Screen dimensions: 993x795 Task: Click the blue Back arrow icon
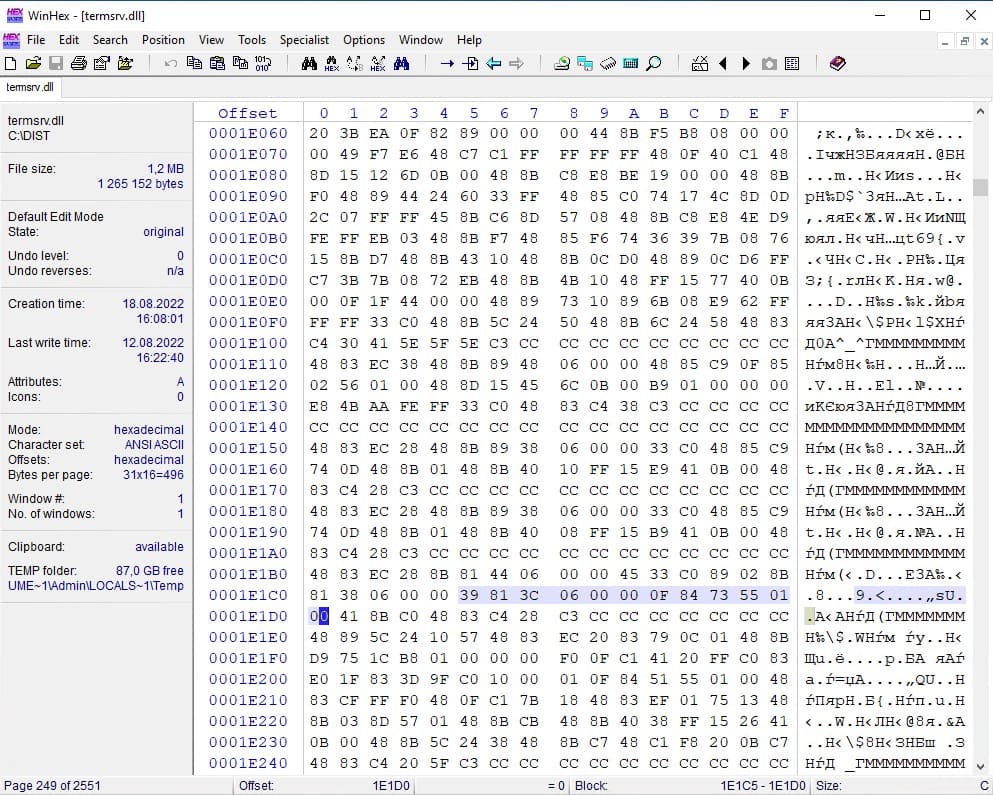click(493, 63)
